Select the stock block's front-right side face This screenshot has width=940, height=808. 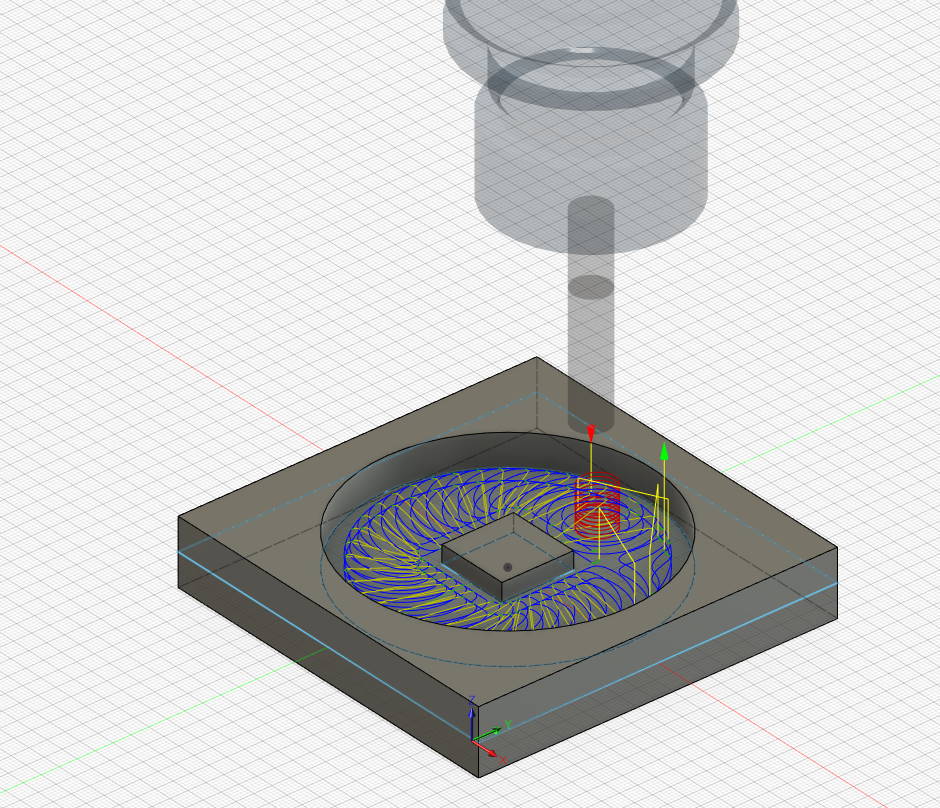click(x=658, y=662)
